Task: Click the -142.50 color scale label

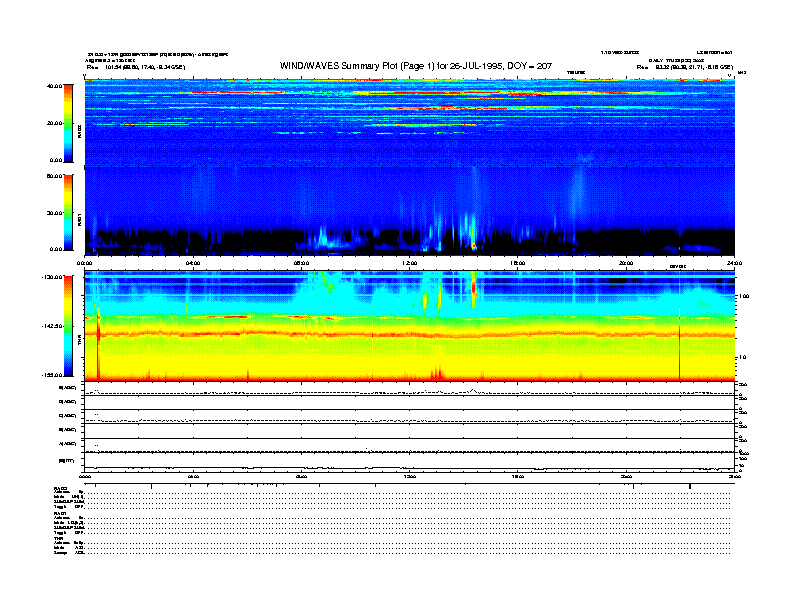Action: 52,326
